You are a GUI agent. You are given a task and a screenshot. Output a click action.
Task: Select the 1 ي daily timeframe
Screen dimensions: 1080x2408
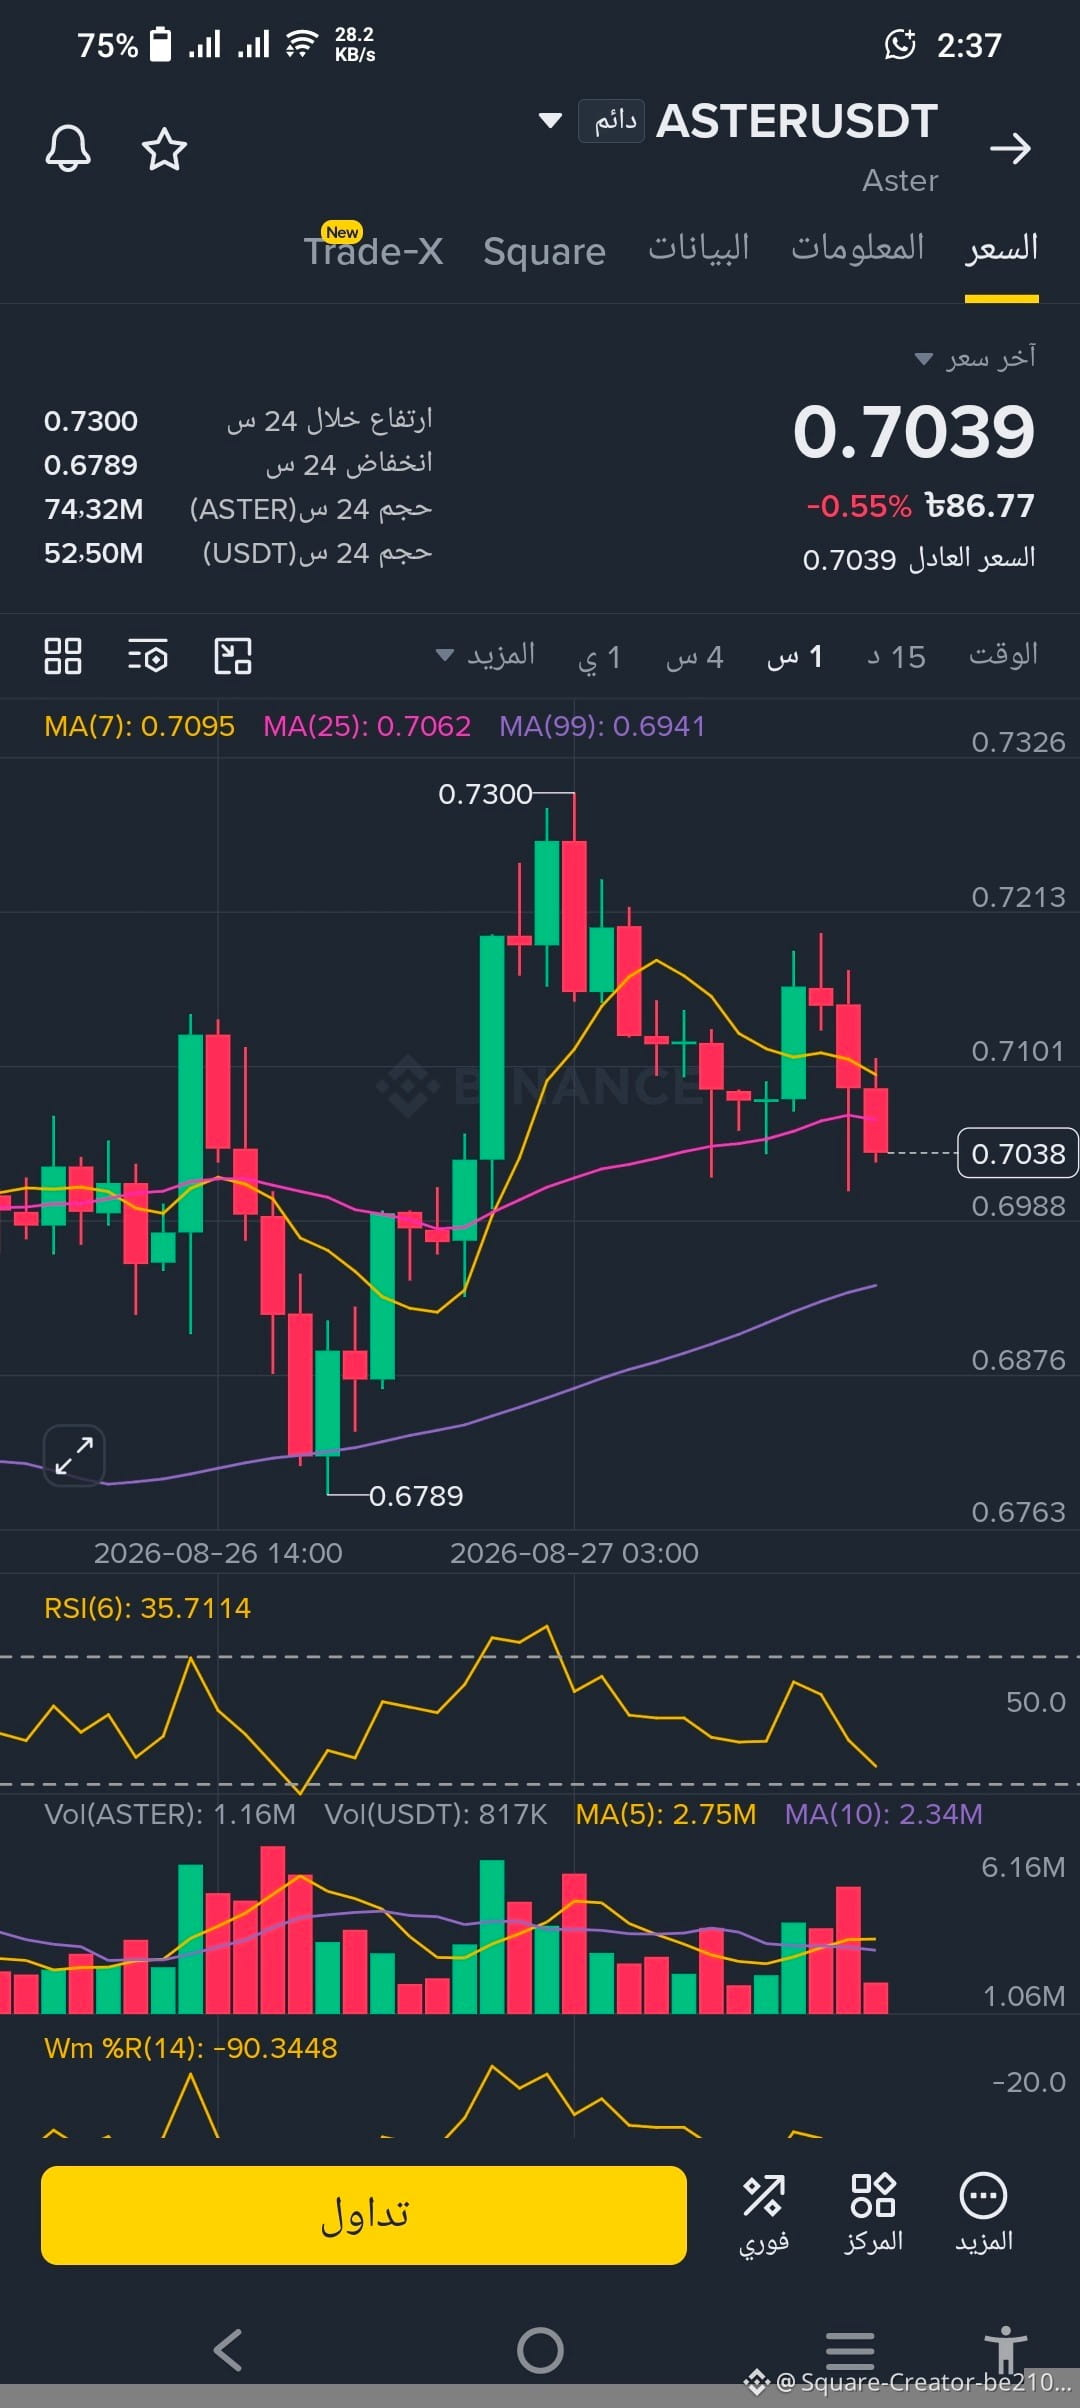point(600,657)
